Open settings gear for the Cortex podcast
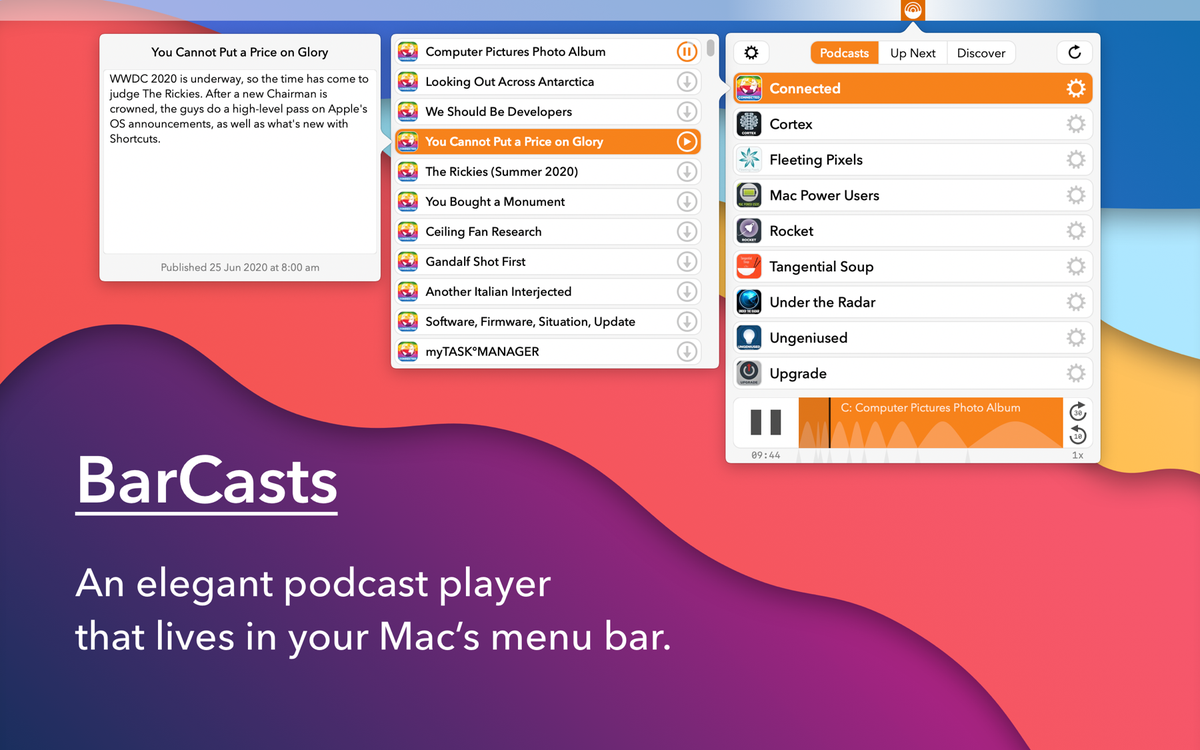The height and width of the screenshot is (750, 1200). (1076, 124)
